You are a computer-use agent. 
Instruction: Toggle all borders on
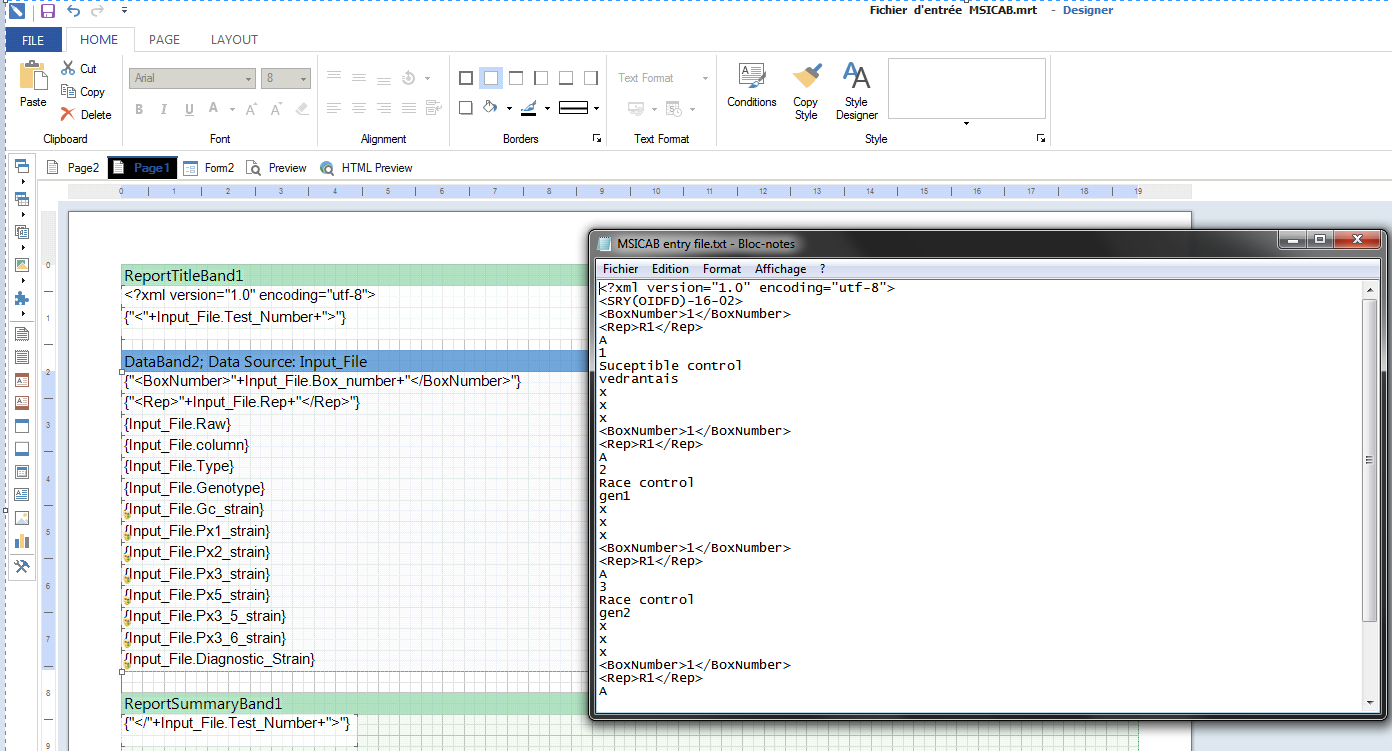[466, 78]
